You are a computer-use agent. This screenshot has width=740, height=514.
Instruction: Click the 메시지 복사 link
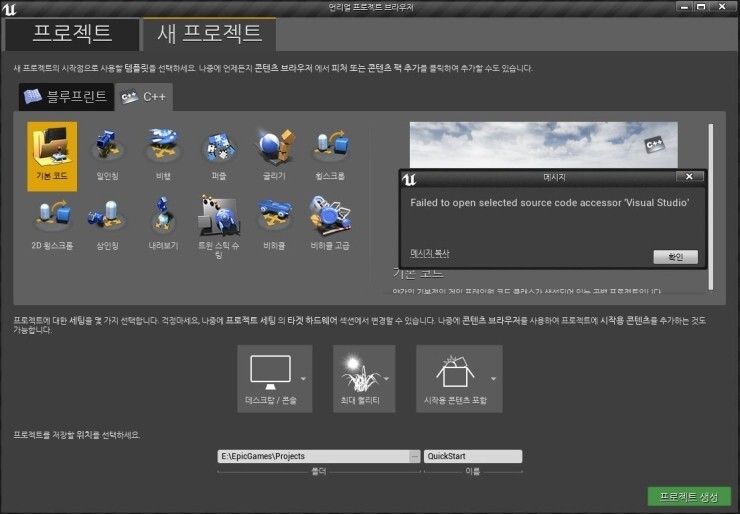click(x=429, y=253)
